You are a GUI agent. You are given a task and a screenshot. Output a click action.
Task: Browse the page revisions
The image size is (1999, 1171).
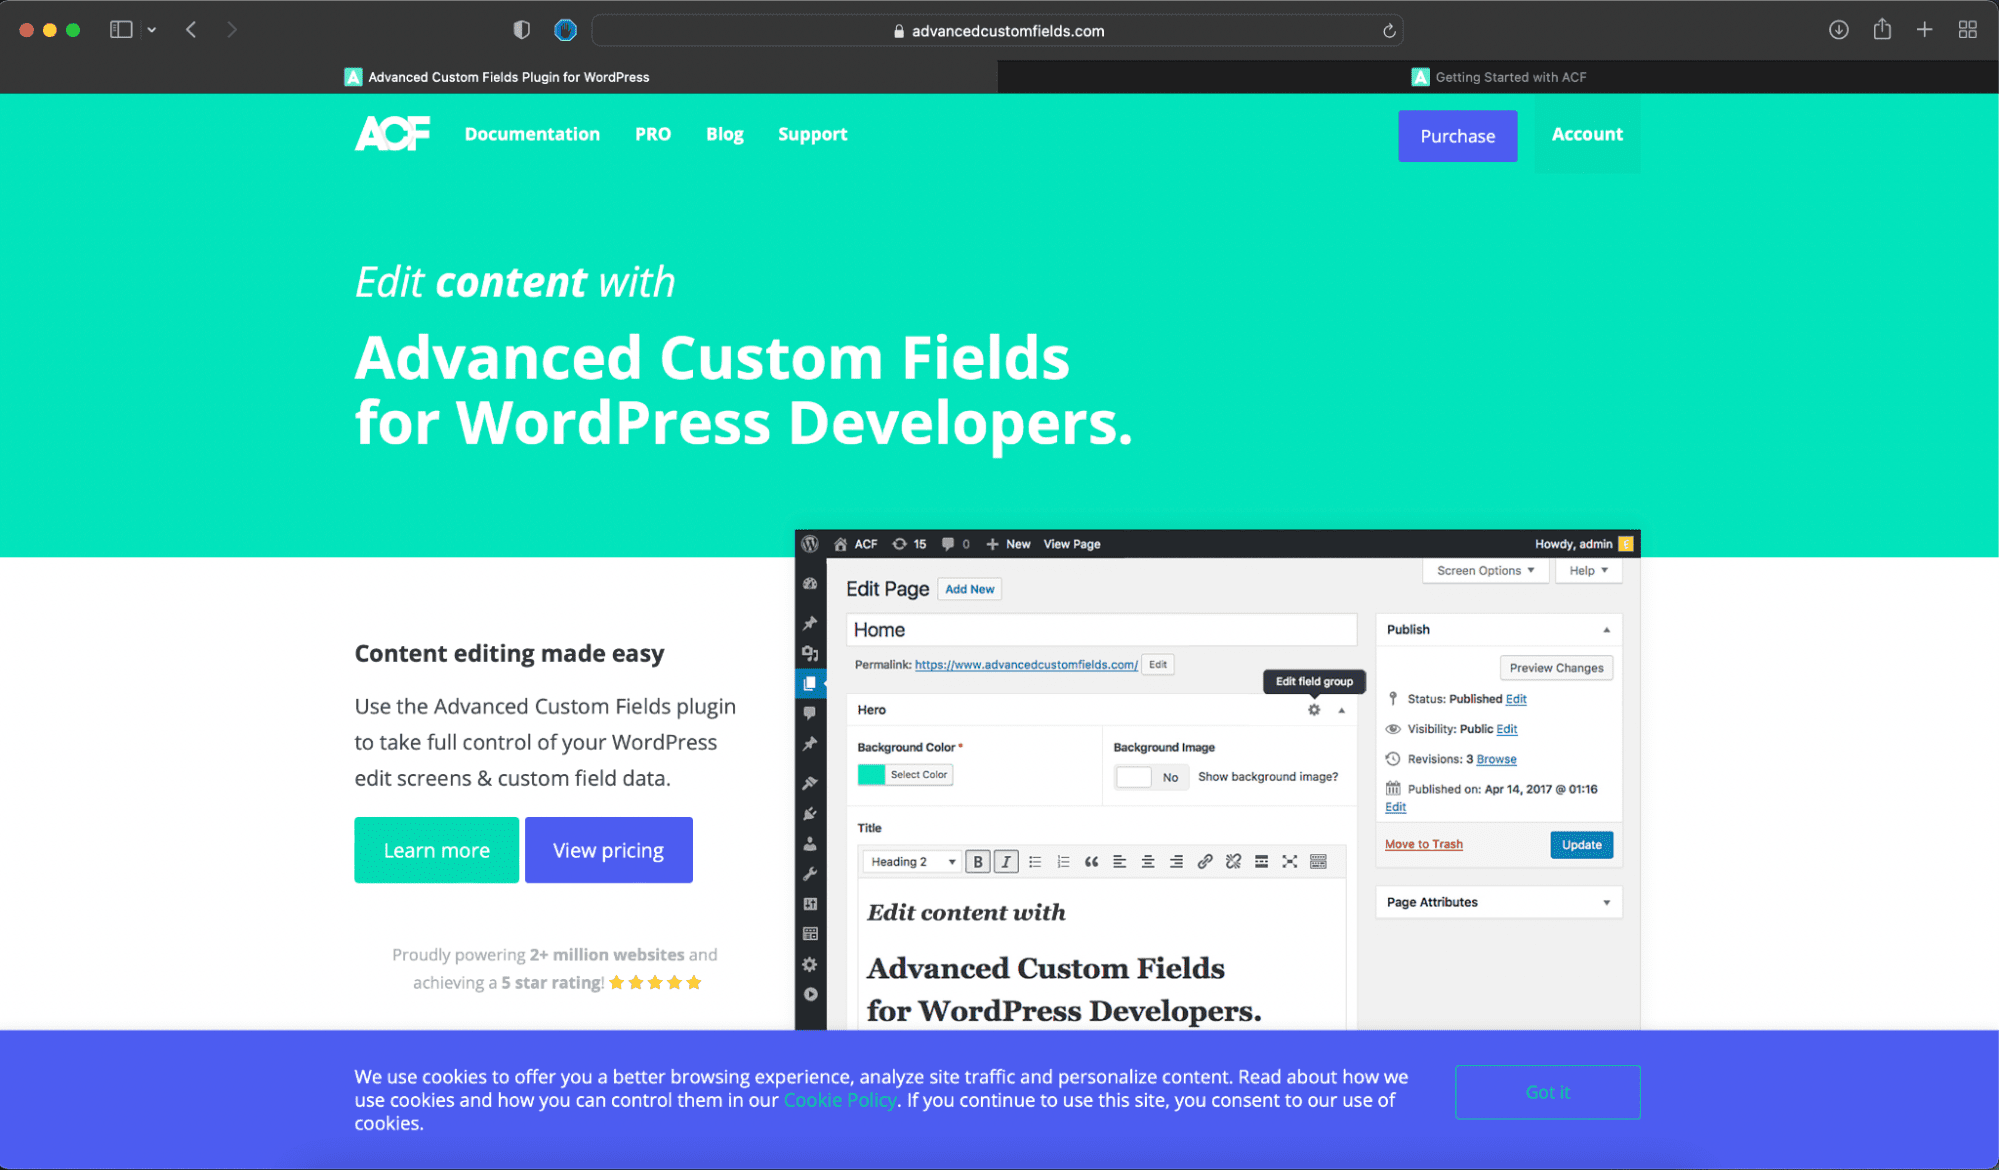click(x=1496, y=759)
